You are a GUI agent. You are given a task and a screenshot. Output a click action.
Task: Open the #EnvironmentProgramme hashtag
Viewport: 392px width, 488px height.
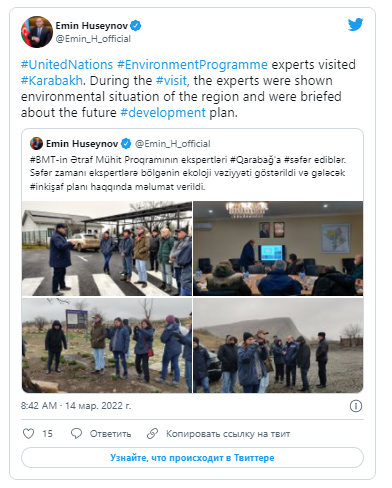[x=192, y=65]
